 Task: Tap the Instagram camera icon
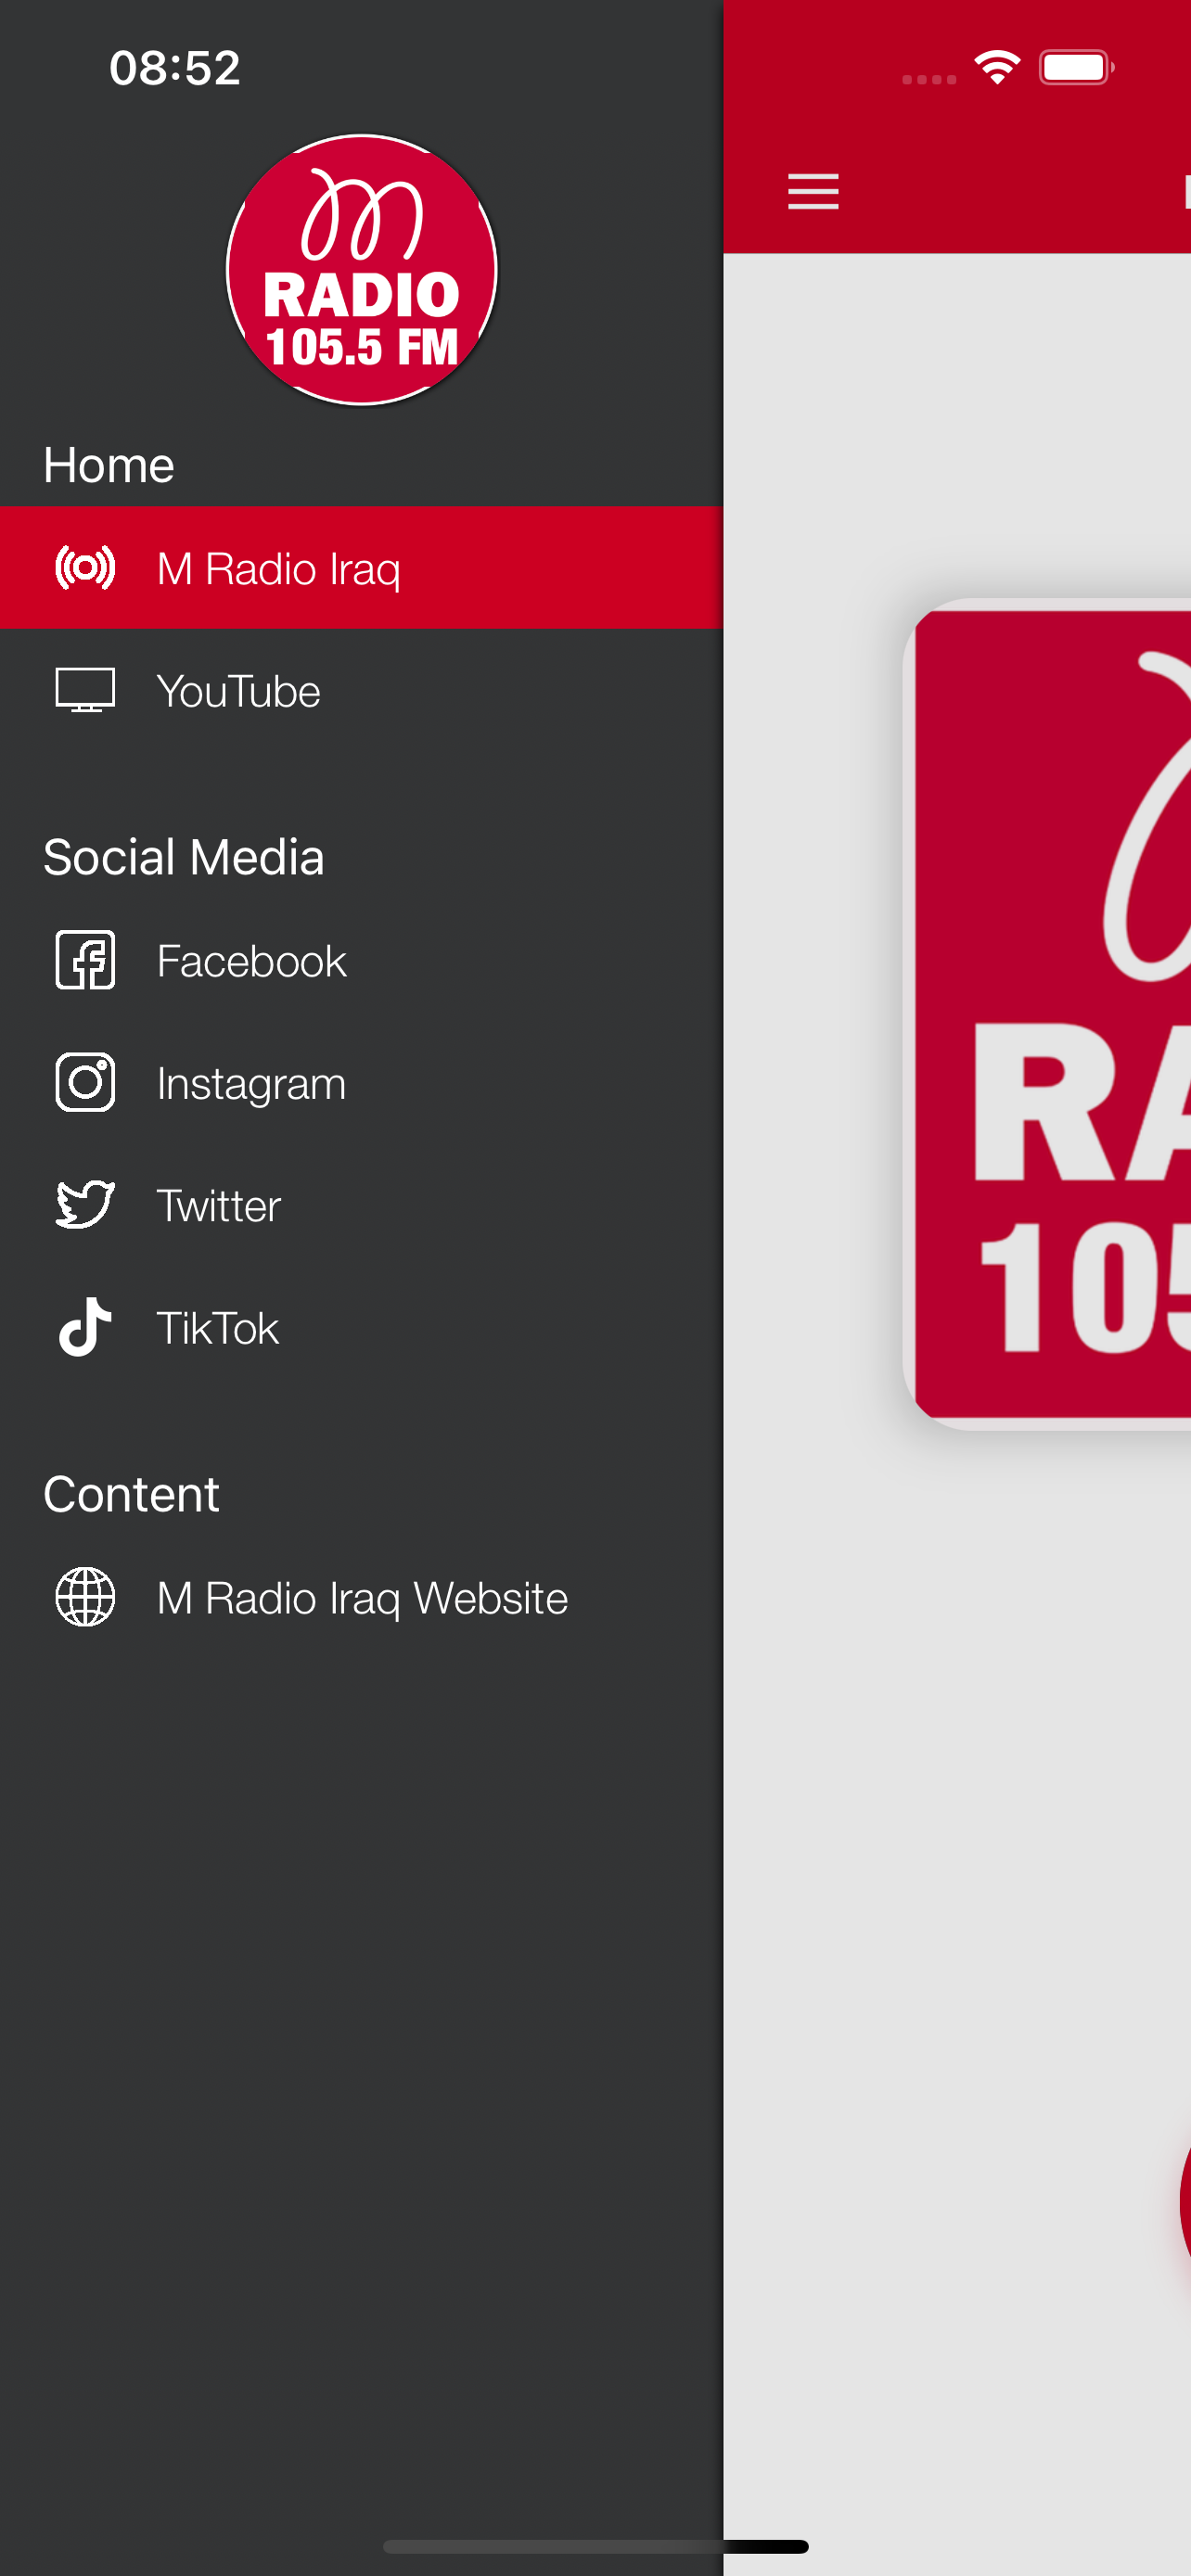click(x=85, y=1082)
